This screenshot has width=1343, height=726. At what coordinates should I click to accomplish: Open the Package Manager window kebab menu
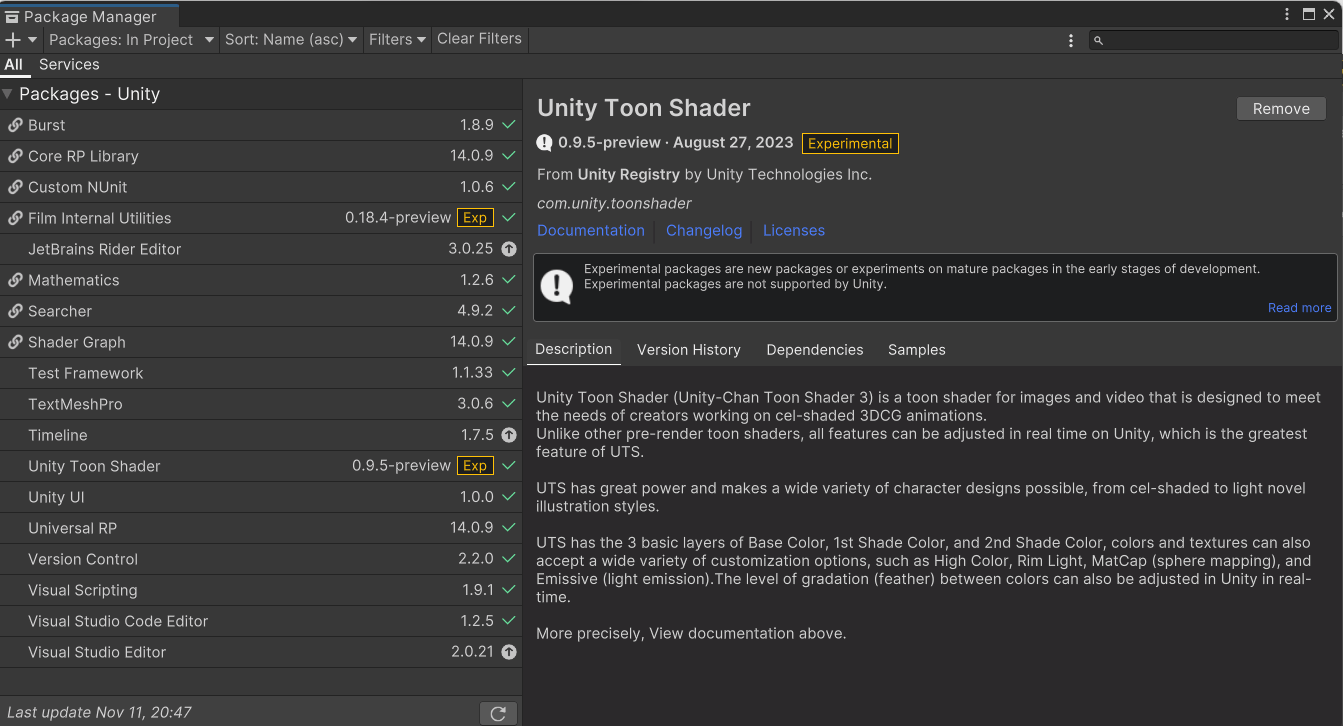click(1288, 14)
